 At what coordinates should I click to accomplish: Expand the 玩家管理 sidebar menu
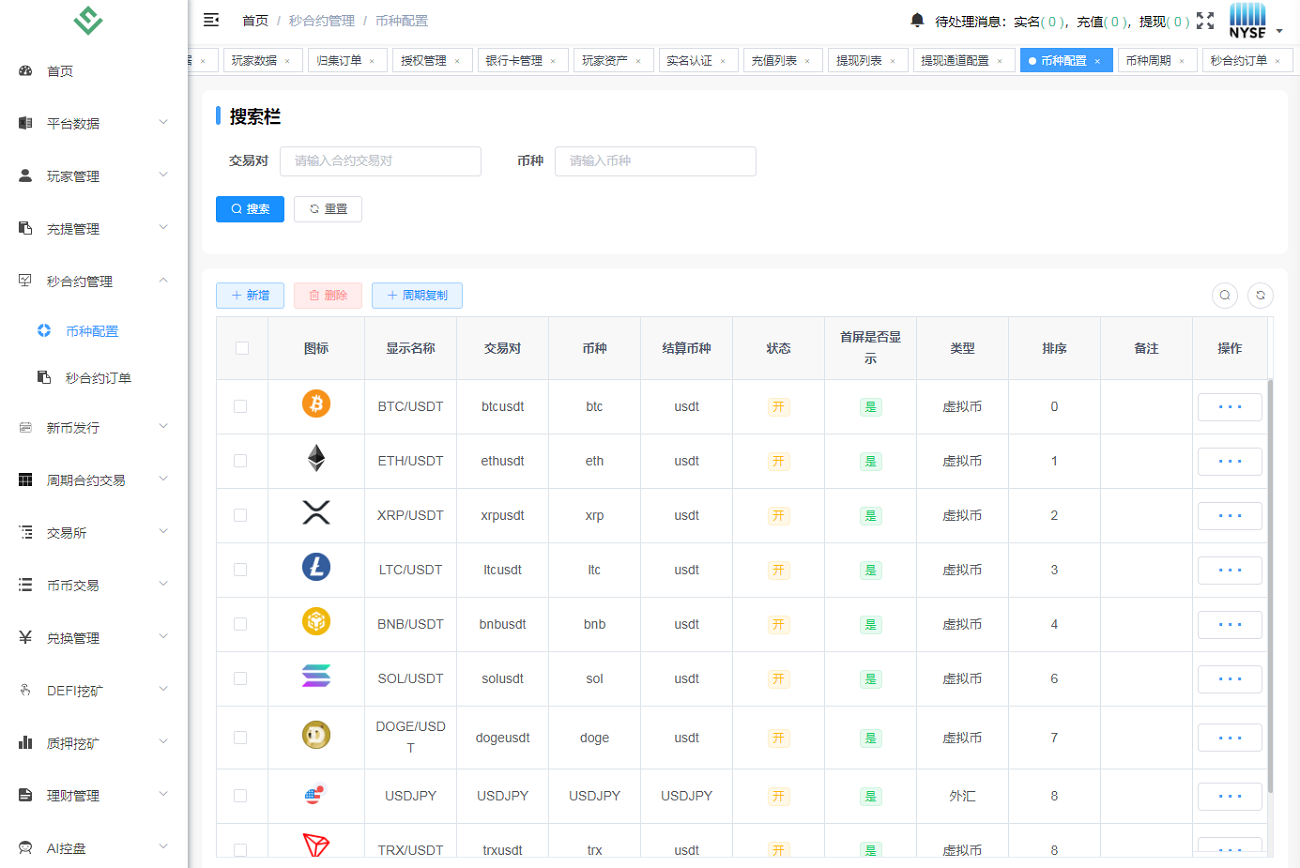click(x=93, y=176)
